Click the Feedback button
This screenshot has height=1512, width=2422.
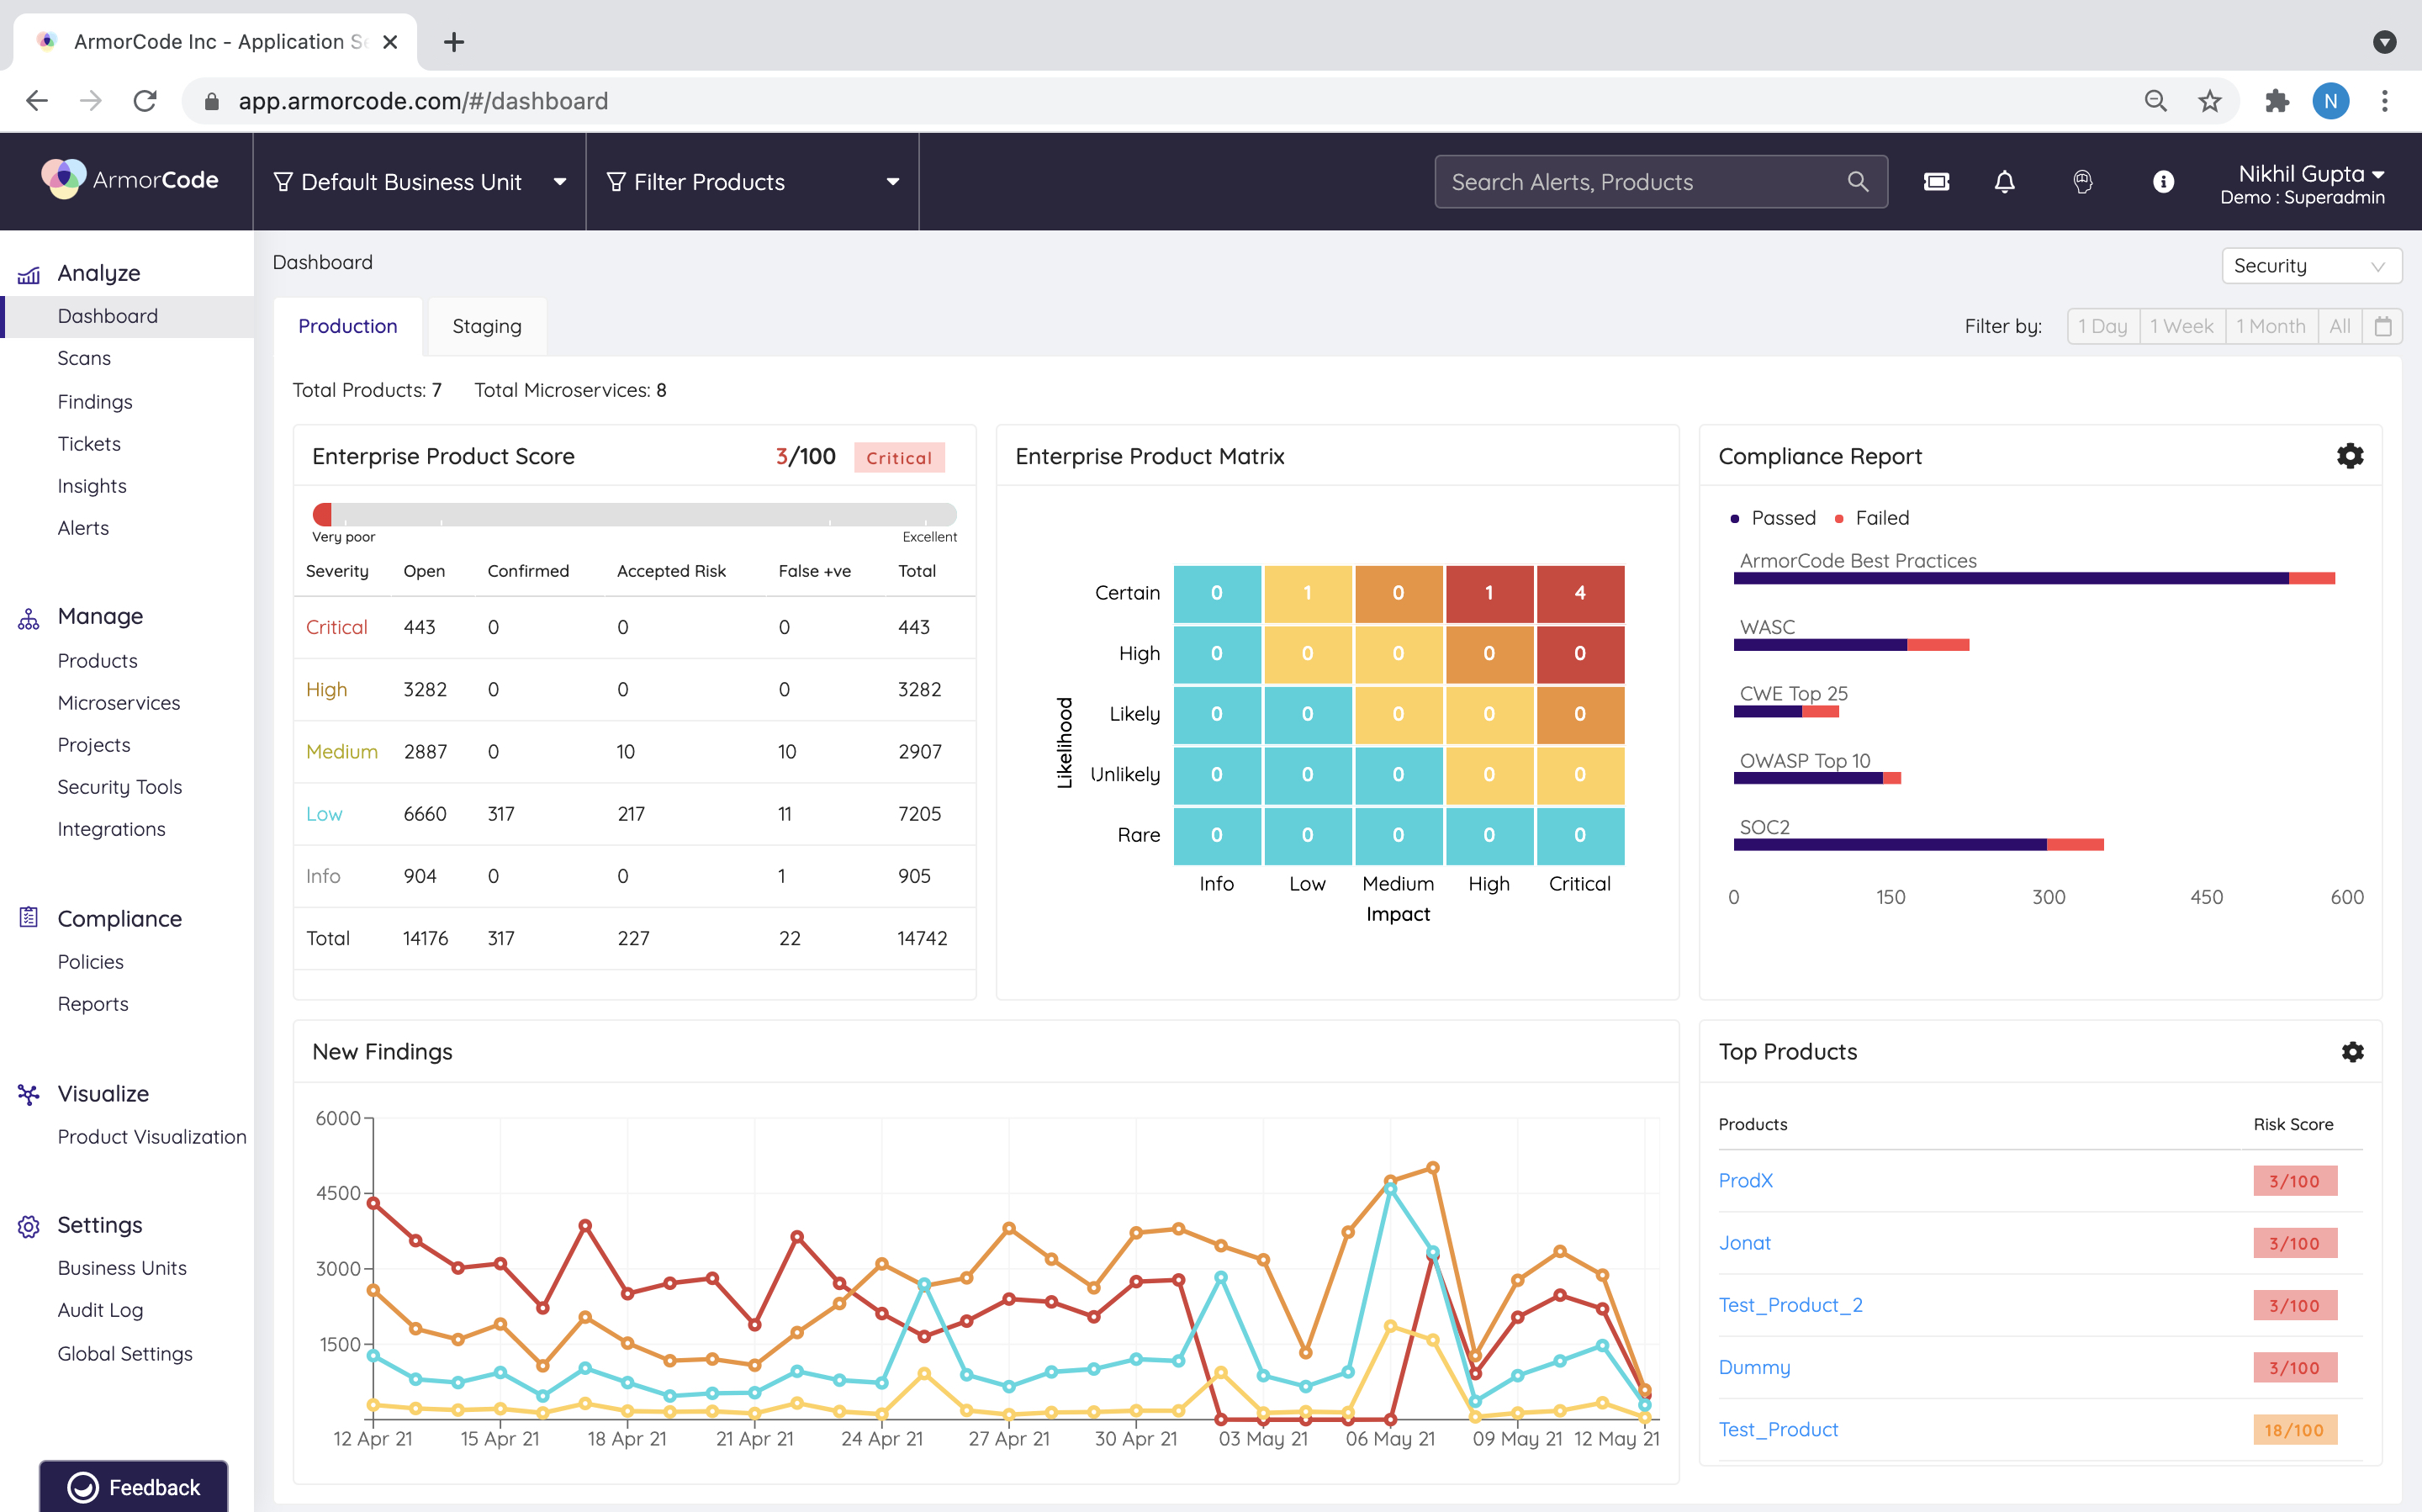click(134, 1486)
